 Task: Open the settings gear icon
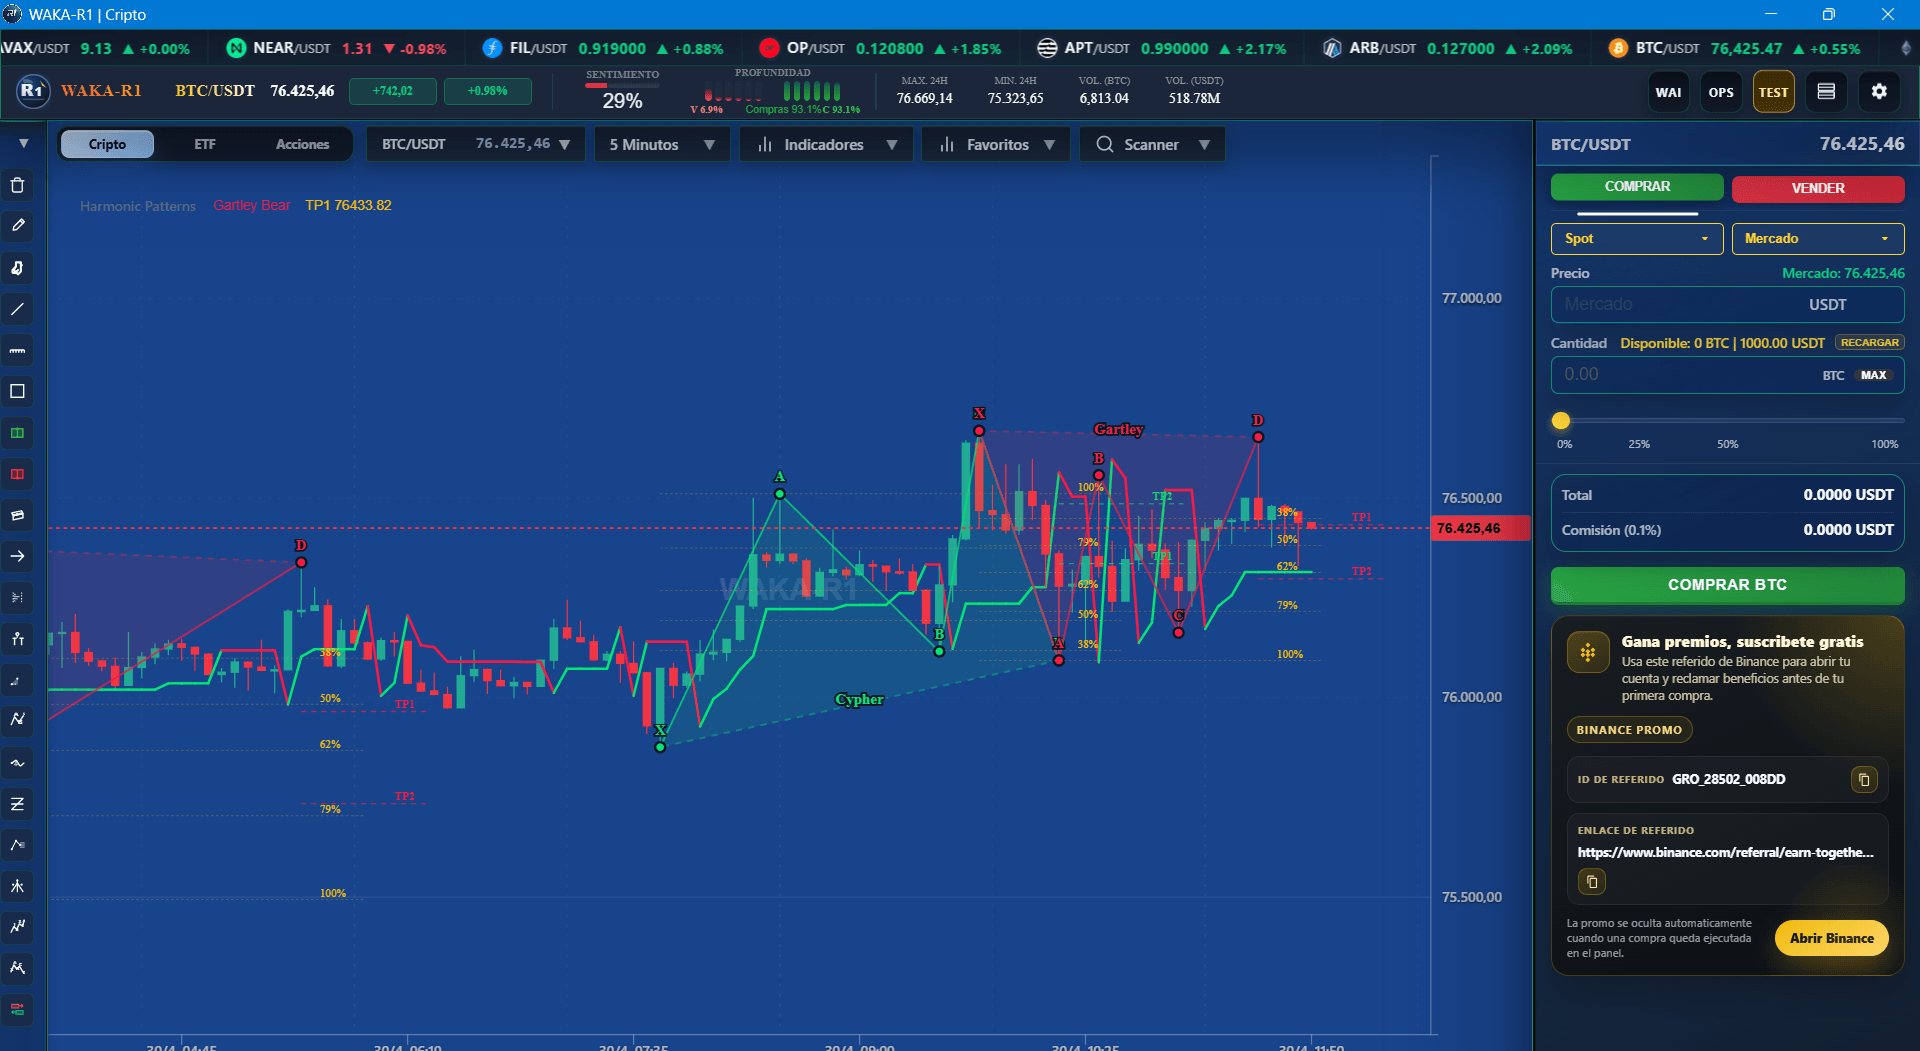pos(1879,92)
